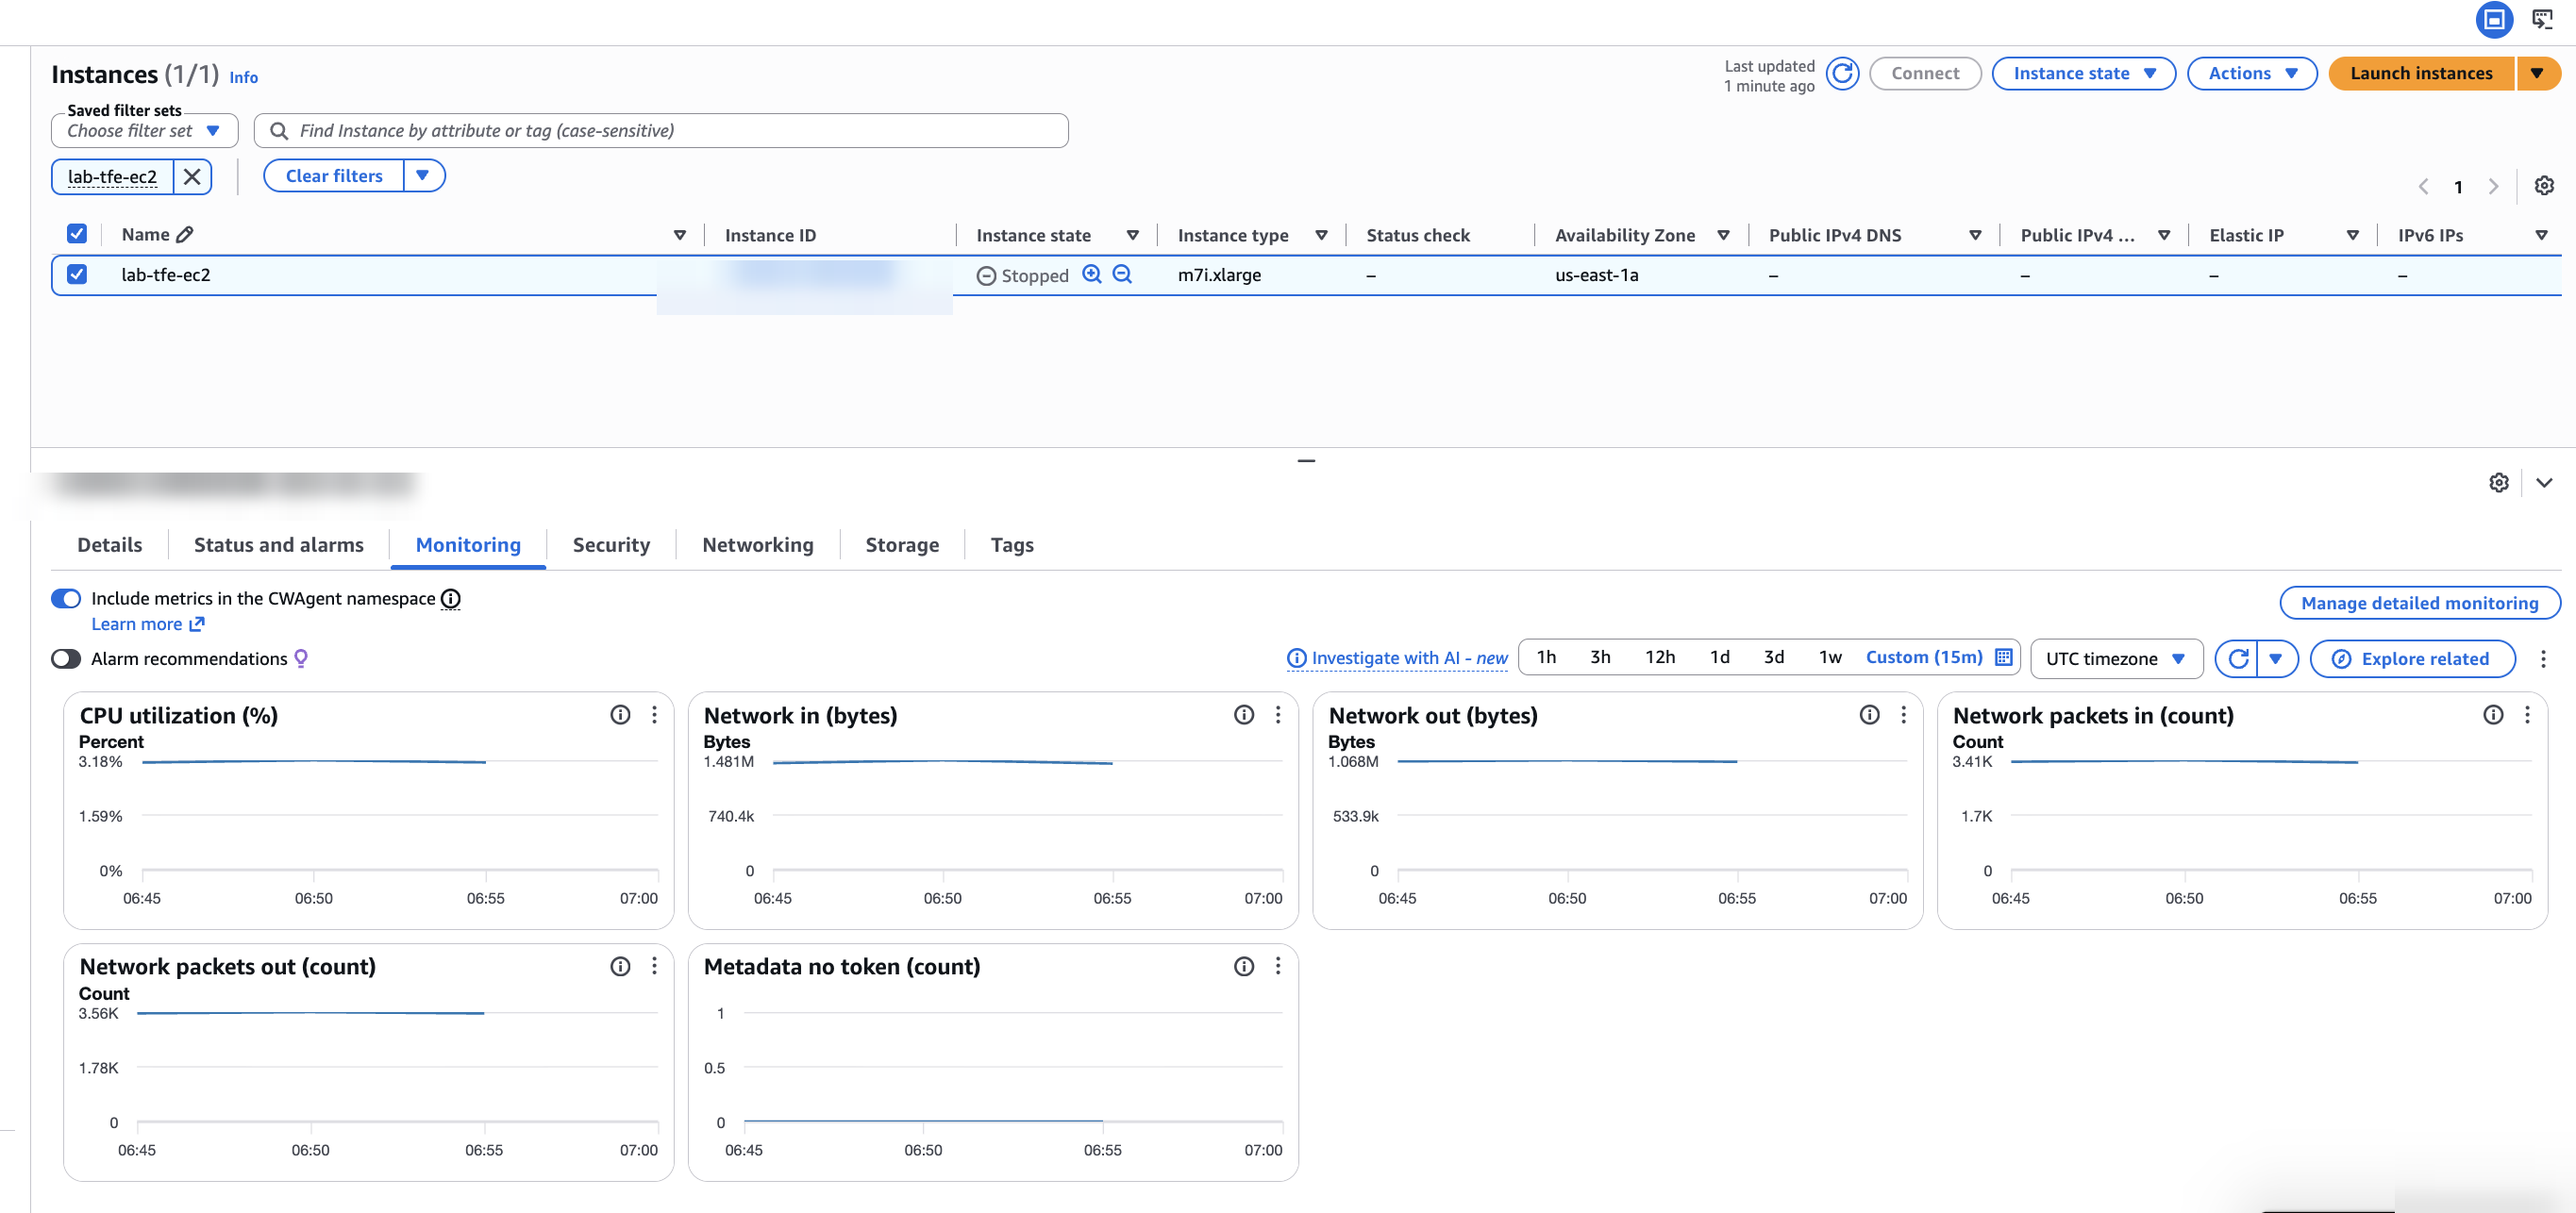2576x1213 pixels.
Task: Disable CWAgent namespace metrics toggle
Action: [66, 599]
